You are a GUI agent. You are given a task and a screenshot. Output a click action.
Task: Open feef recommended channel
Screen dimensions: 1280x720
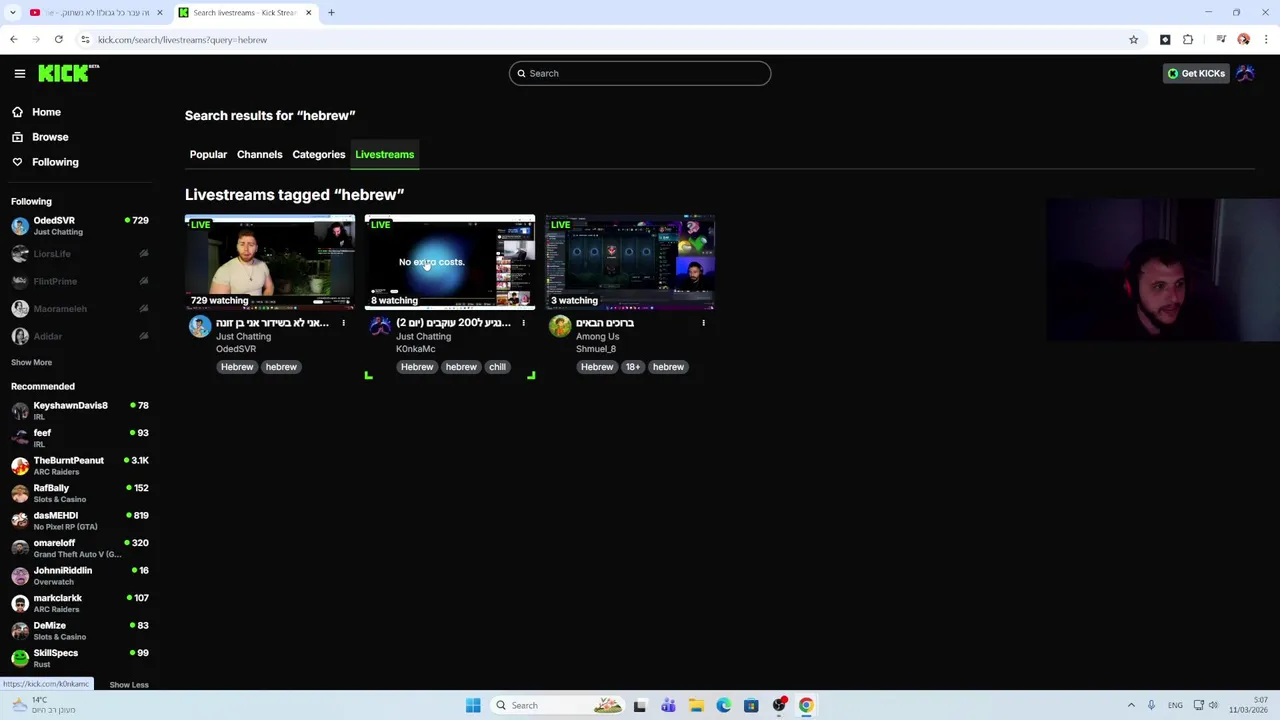pyautogui.click(x=80, y=438)
